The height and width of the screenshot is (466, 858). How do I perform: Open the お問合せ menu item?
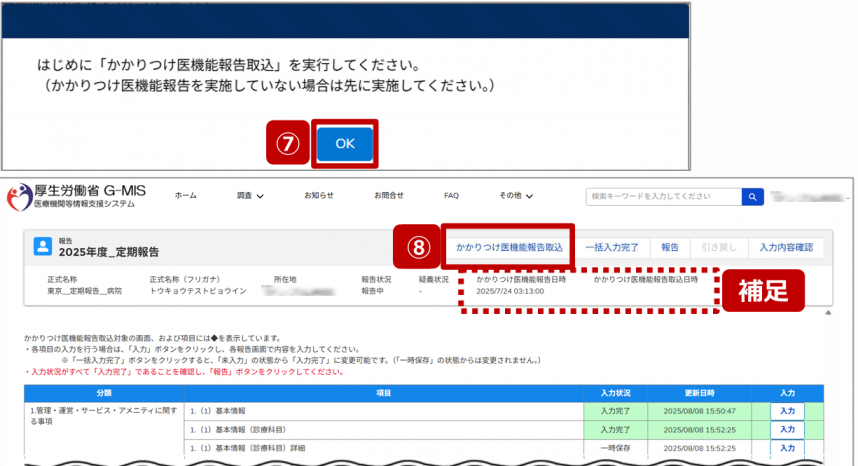click(x=389, y=195)
